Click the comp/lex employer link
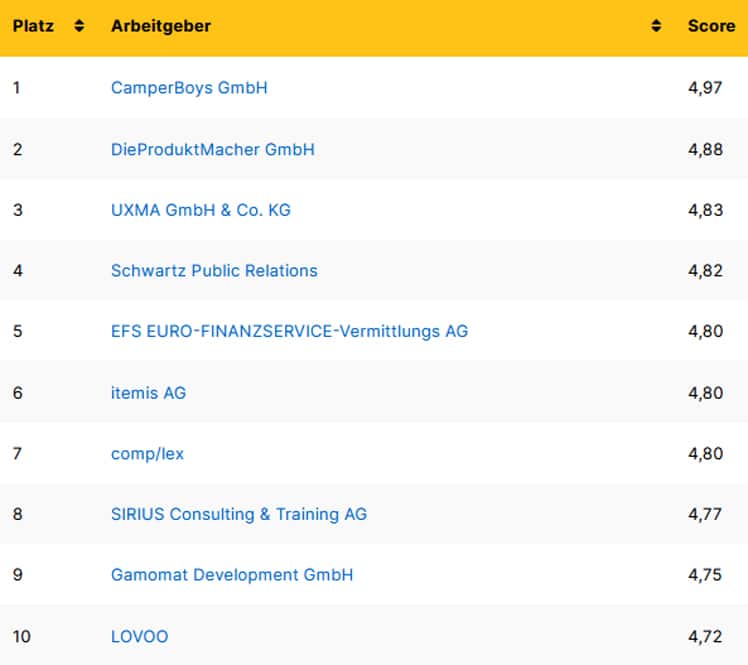This screenshot has width=748, height=665. pyautogui.click(x=147, y=454)
